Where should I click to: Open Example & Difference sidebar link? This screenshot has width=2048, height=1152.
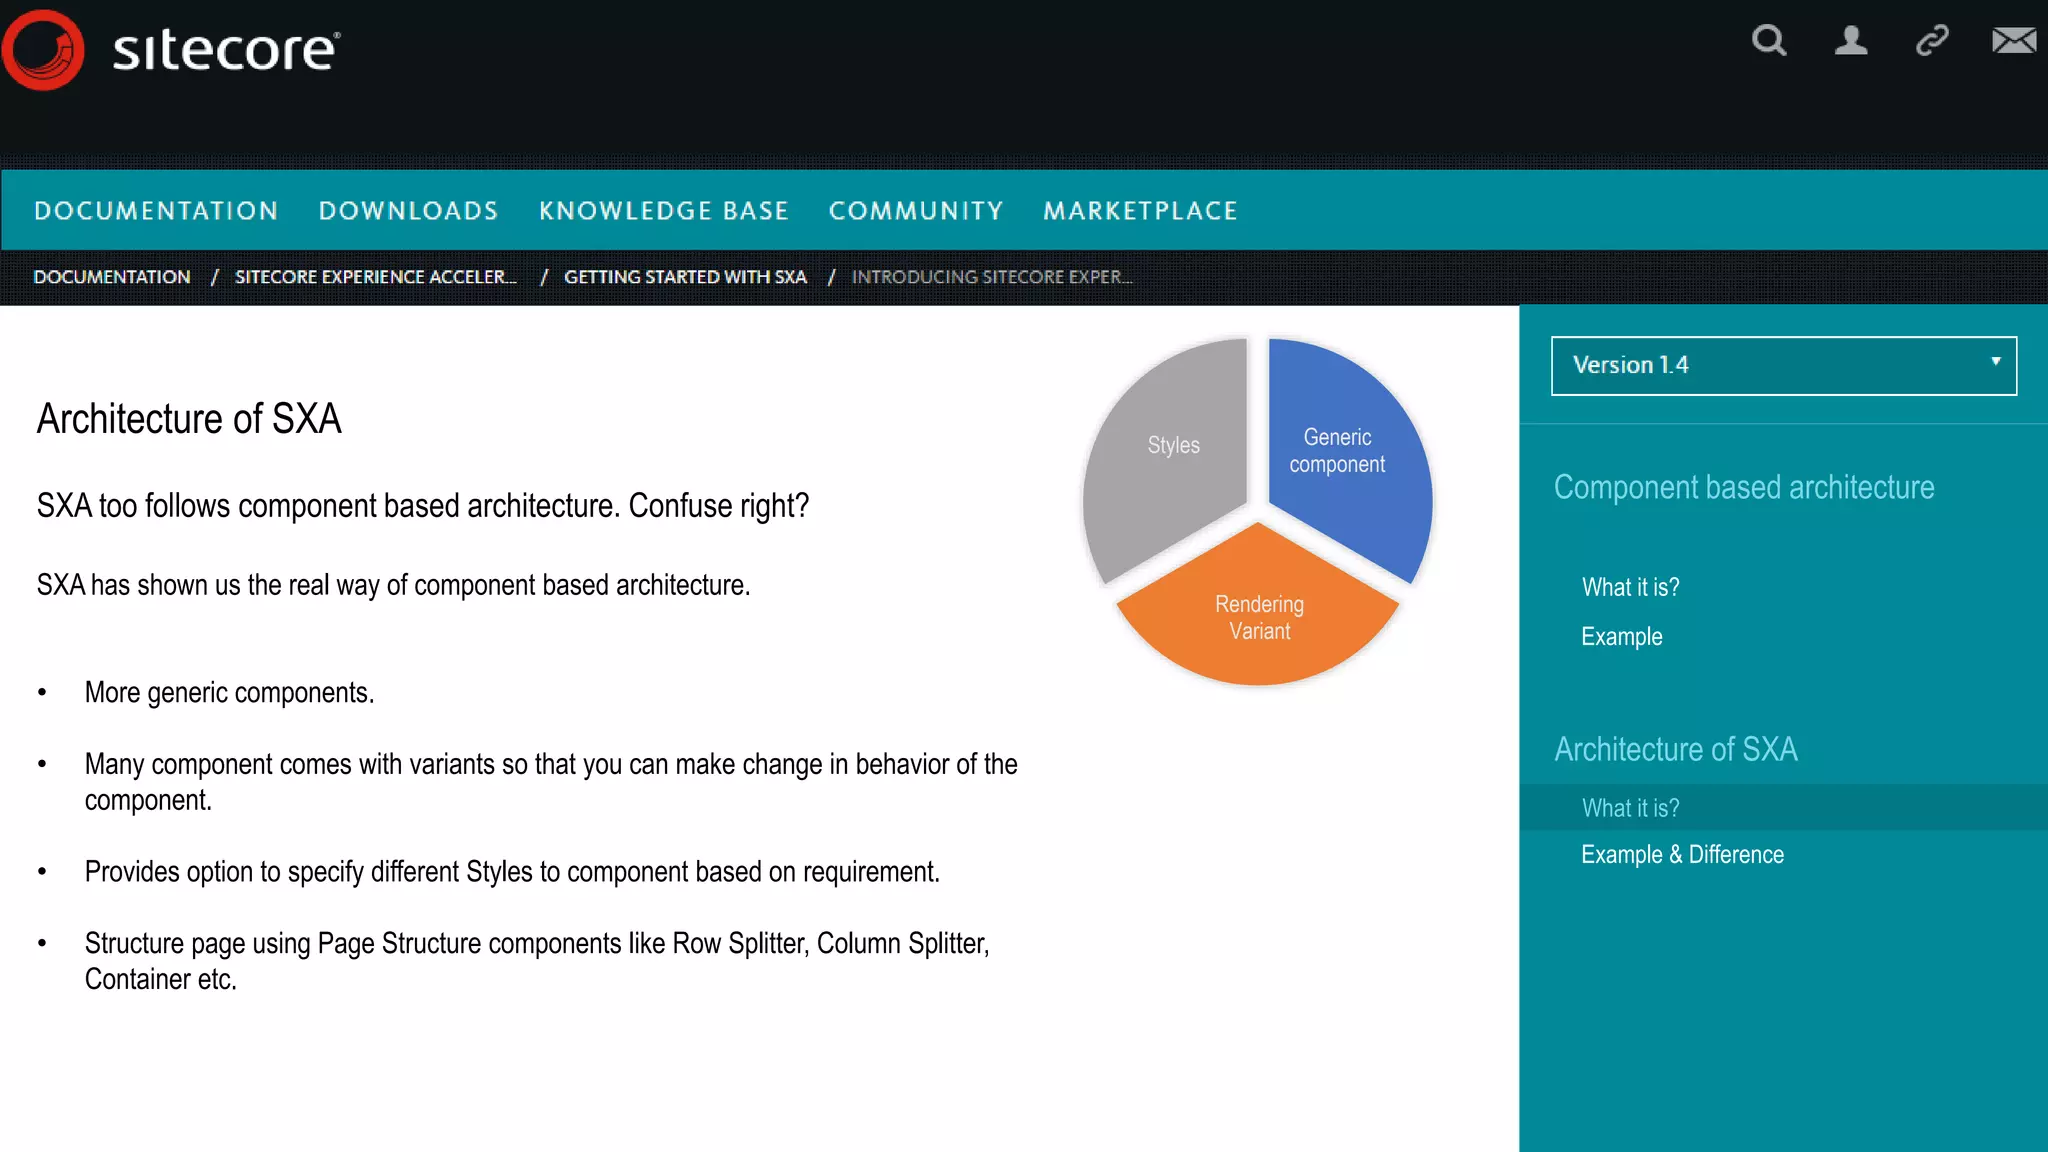pyautogui.click(x=1682, y=855)
